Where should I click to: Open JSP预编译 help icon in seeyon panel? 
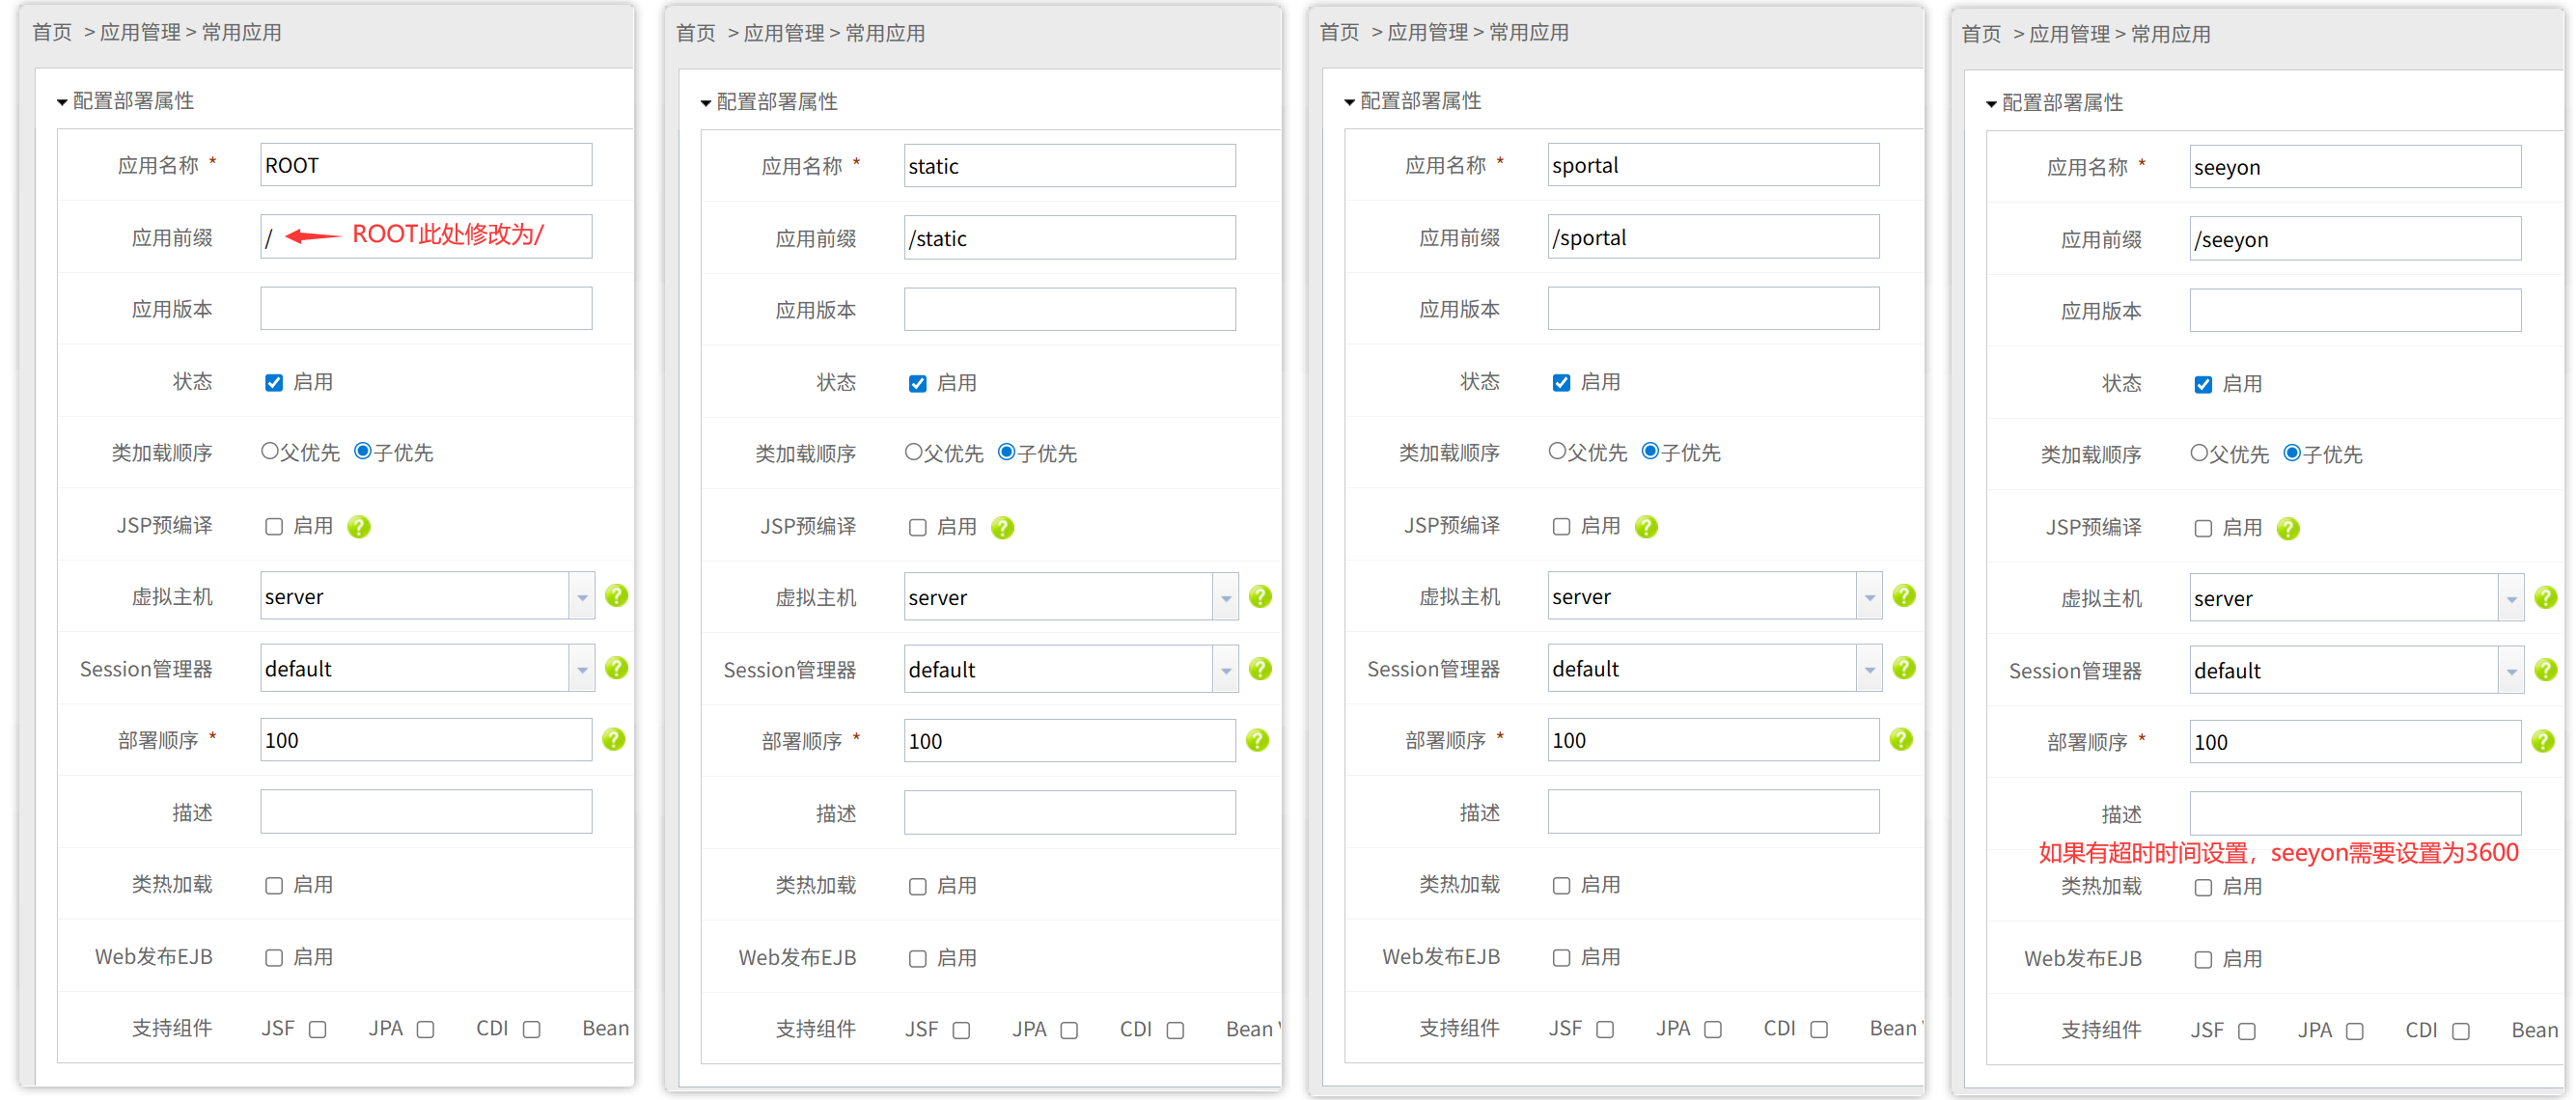(x=2289, y=529)
